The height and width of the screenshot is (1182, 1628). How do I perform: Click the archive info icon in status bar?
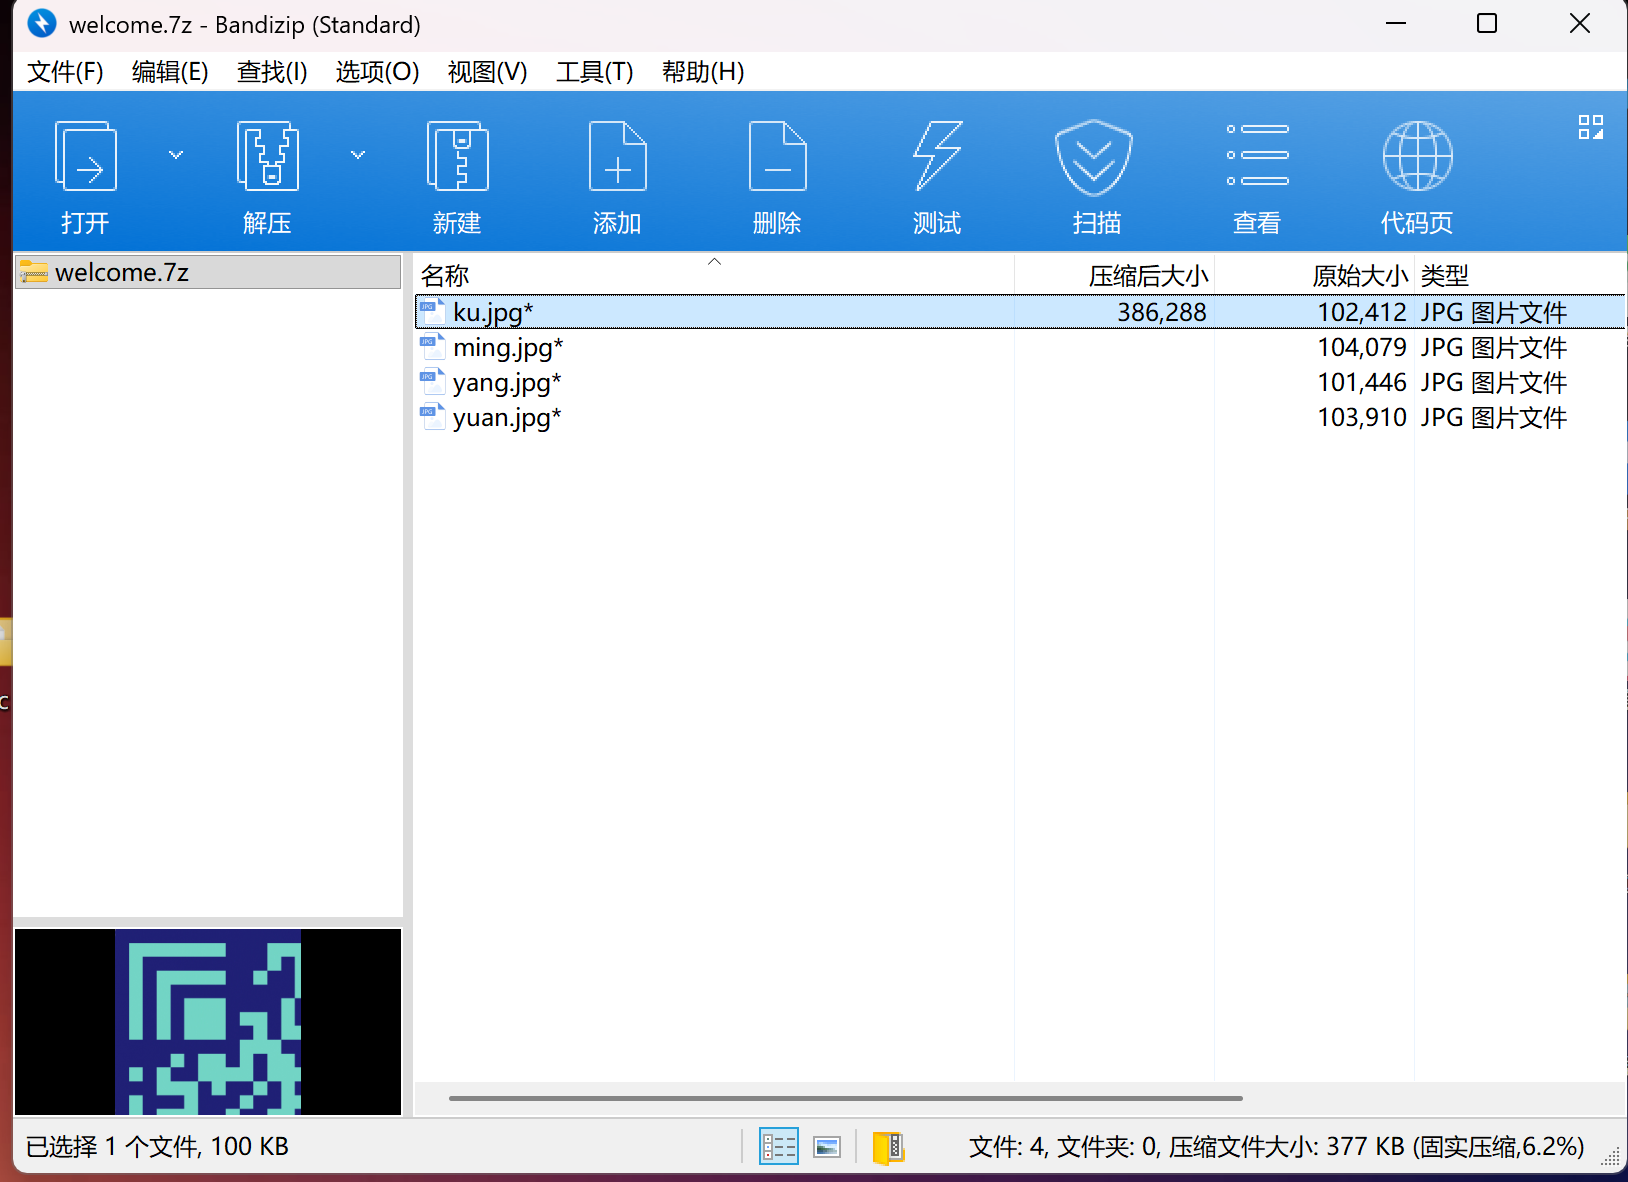point(888,1146)
